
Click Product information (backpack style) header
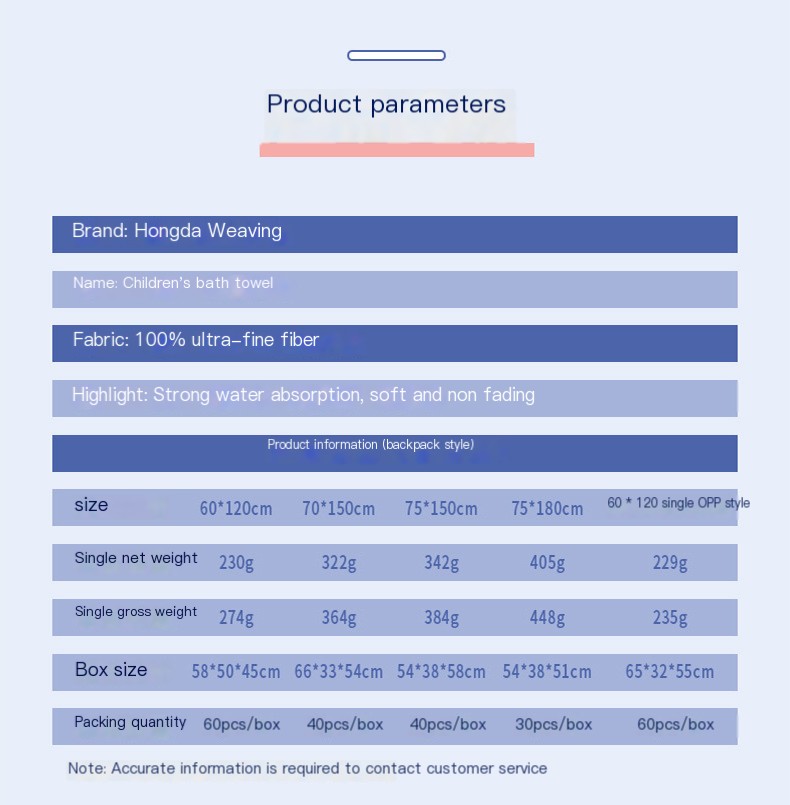(x=371, y=445)
